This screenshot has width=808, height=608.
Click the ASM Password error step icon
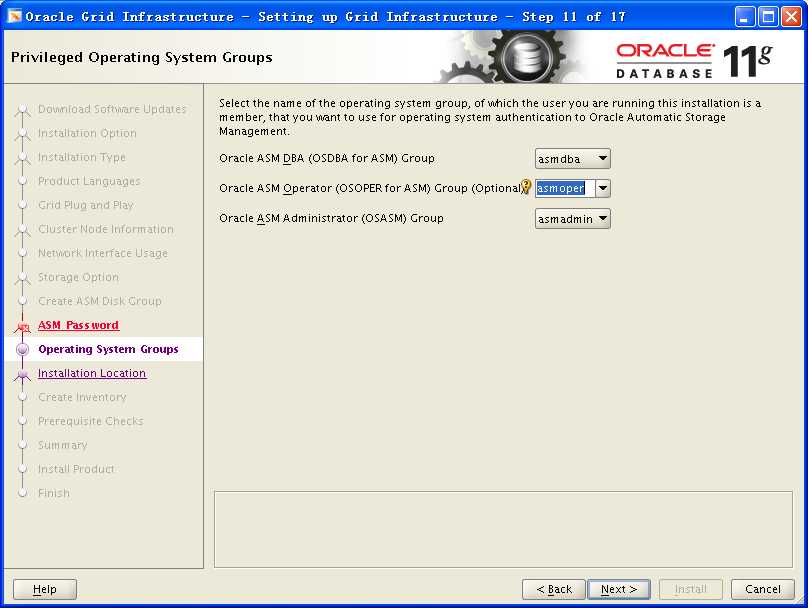point(23,327)
